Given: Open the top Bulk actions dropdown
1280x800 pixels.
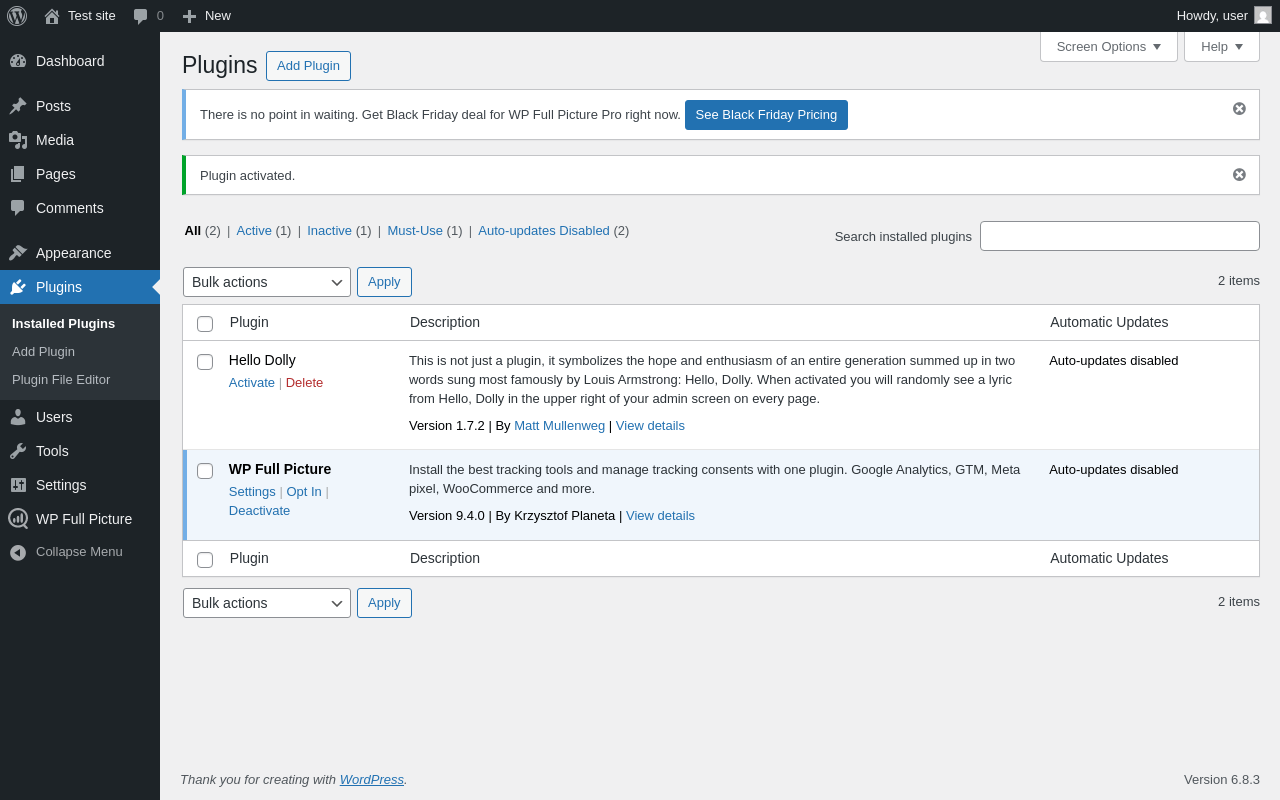Looking at the screenshot, I should [267, 282].
